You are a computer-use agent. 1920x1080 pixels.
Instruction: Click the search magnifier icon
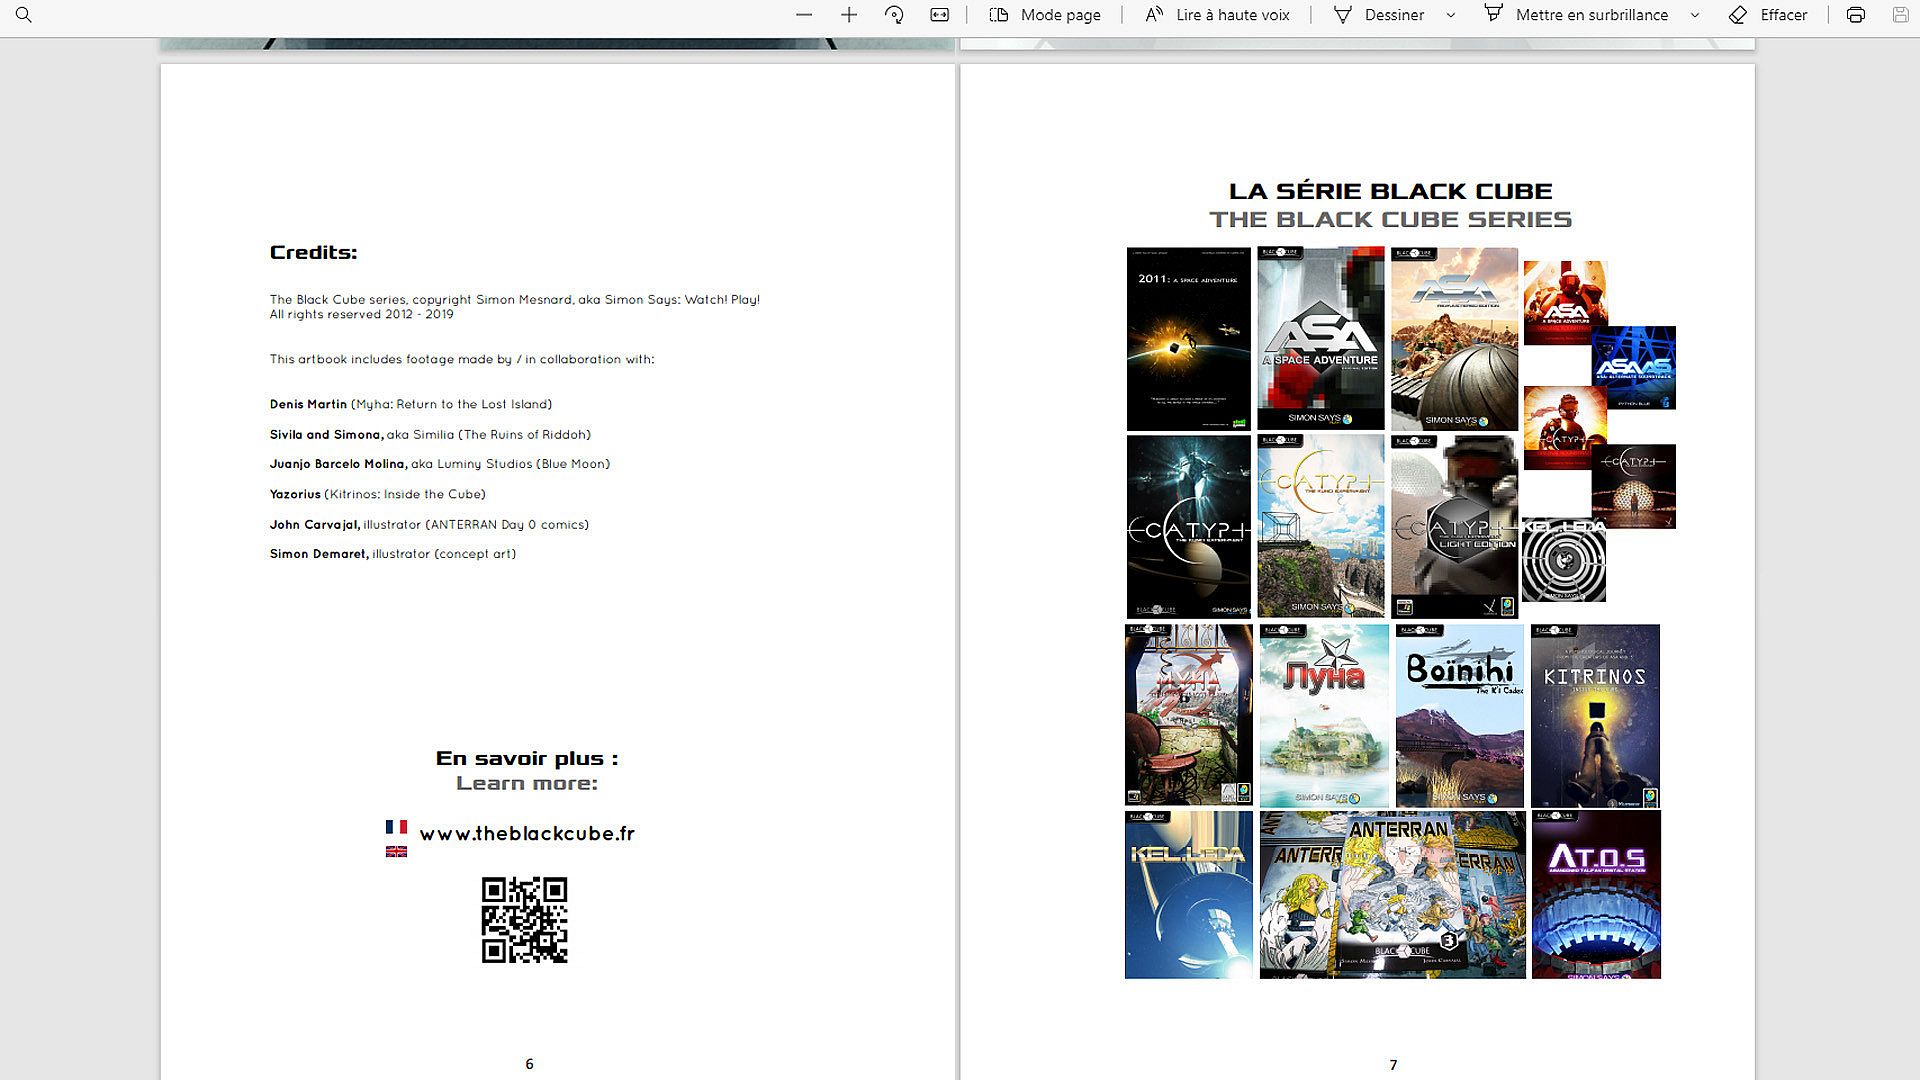(x=24, y=15)
